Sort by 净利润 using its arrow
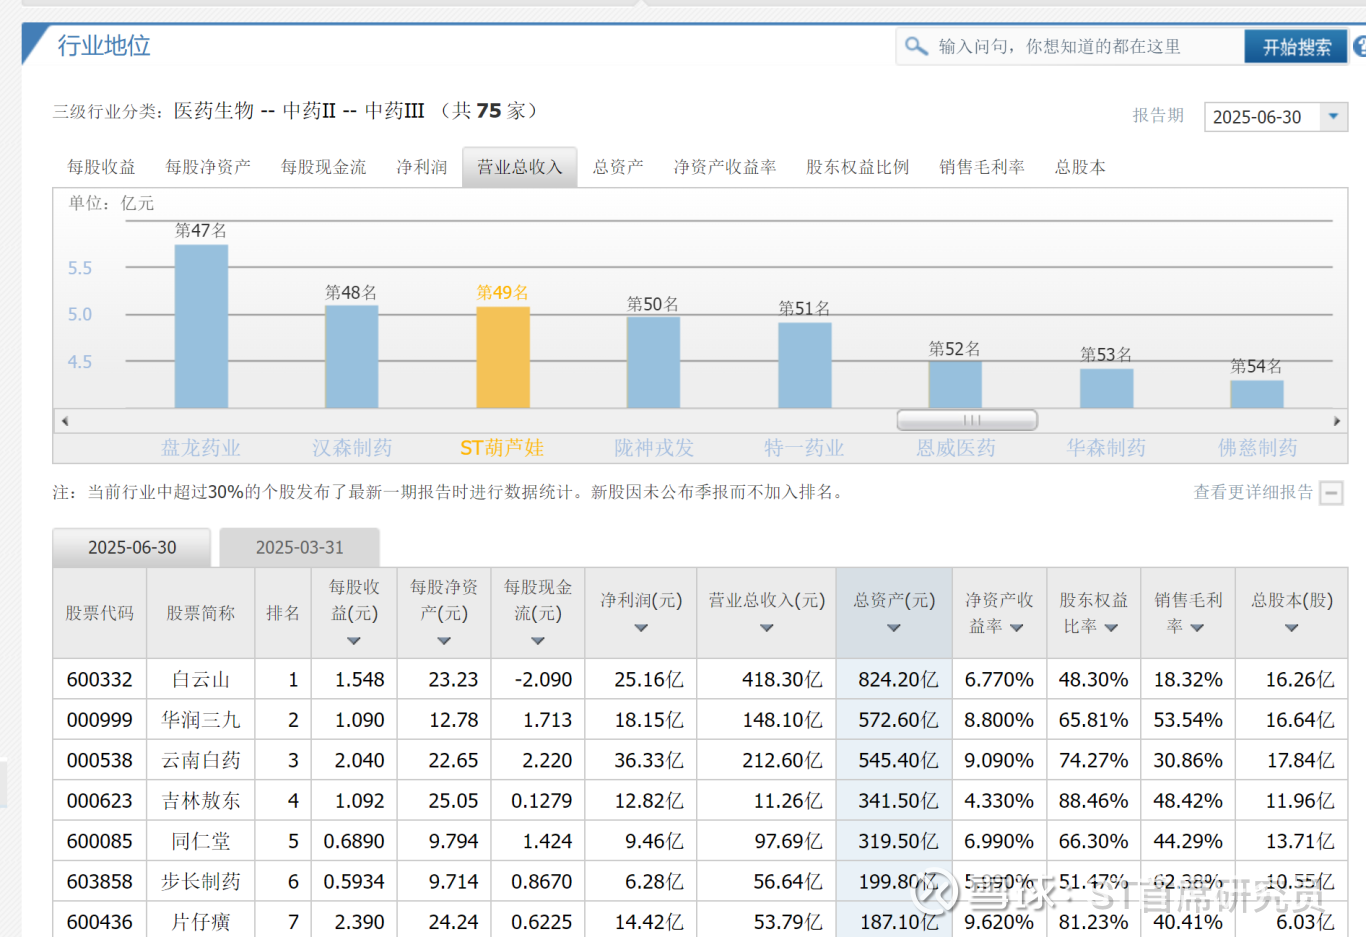This screenshot has width=1366, height=937. [x=641, y=628]
